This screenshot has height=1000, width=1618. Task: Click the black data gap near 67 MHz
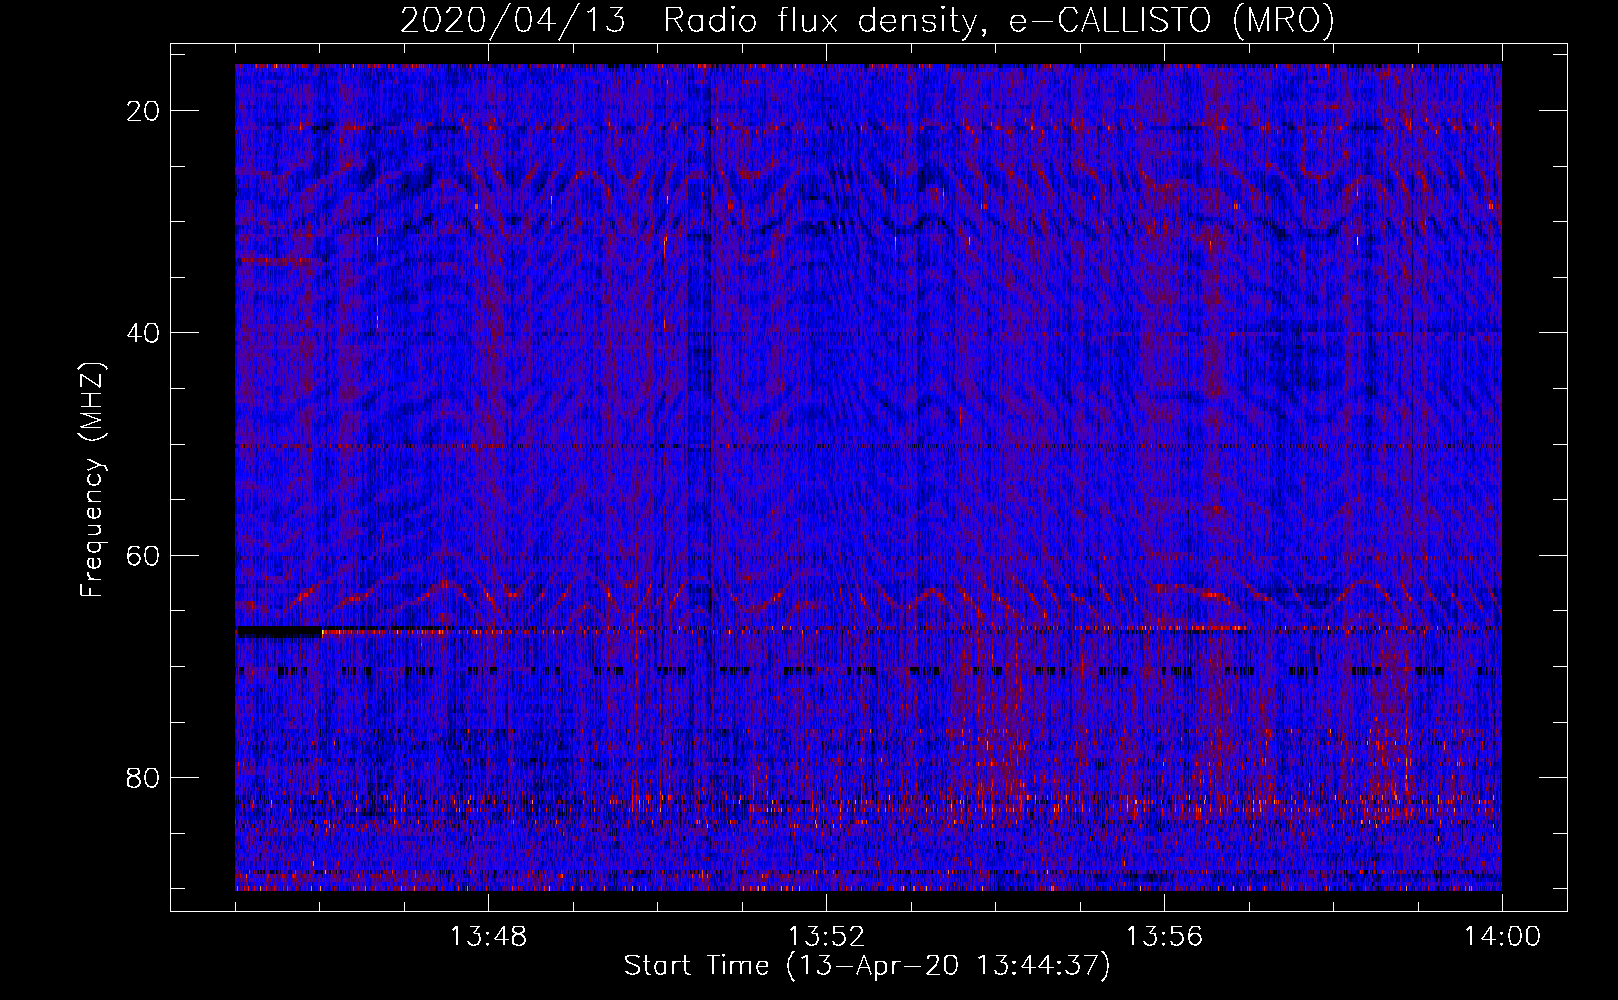(279, 632)
